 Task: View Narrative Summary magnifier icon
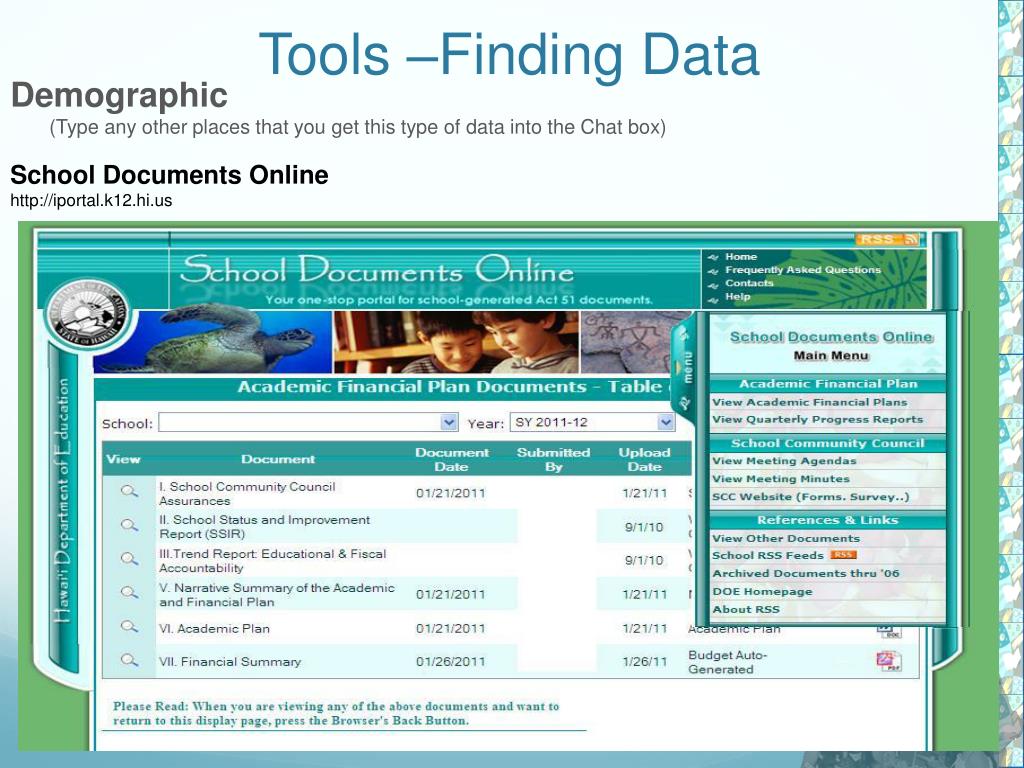click(129, 592)
